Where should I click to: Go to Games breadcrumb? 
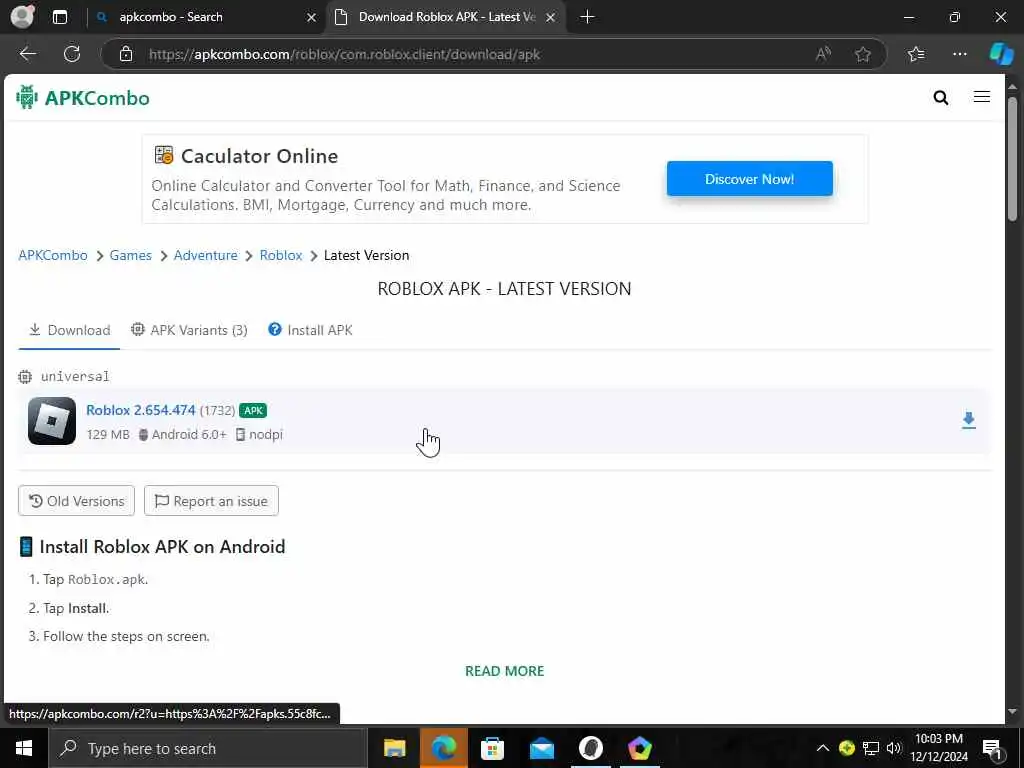(131, 255)
